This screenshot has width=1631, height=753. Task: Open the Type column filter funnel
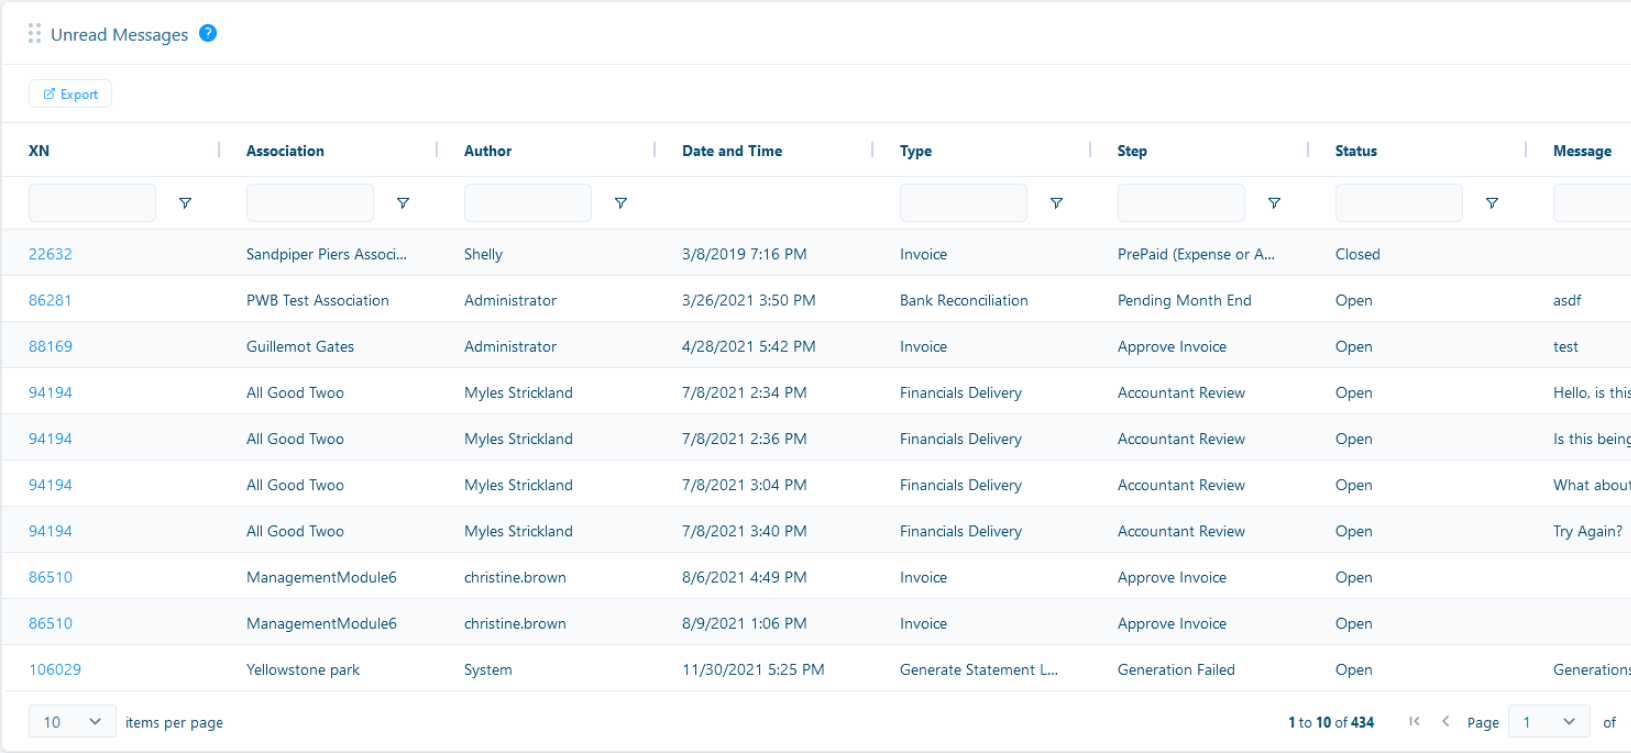coord(1056,203)
